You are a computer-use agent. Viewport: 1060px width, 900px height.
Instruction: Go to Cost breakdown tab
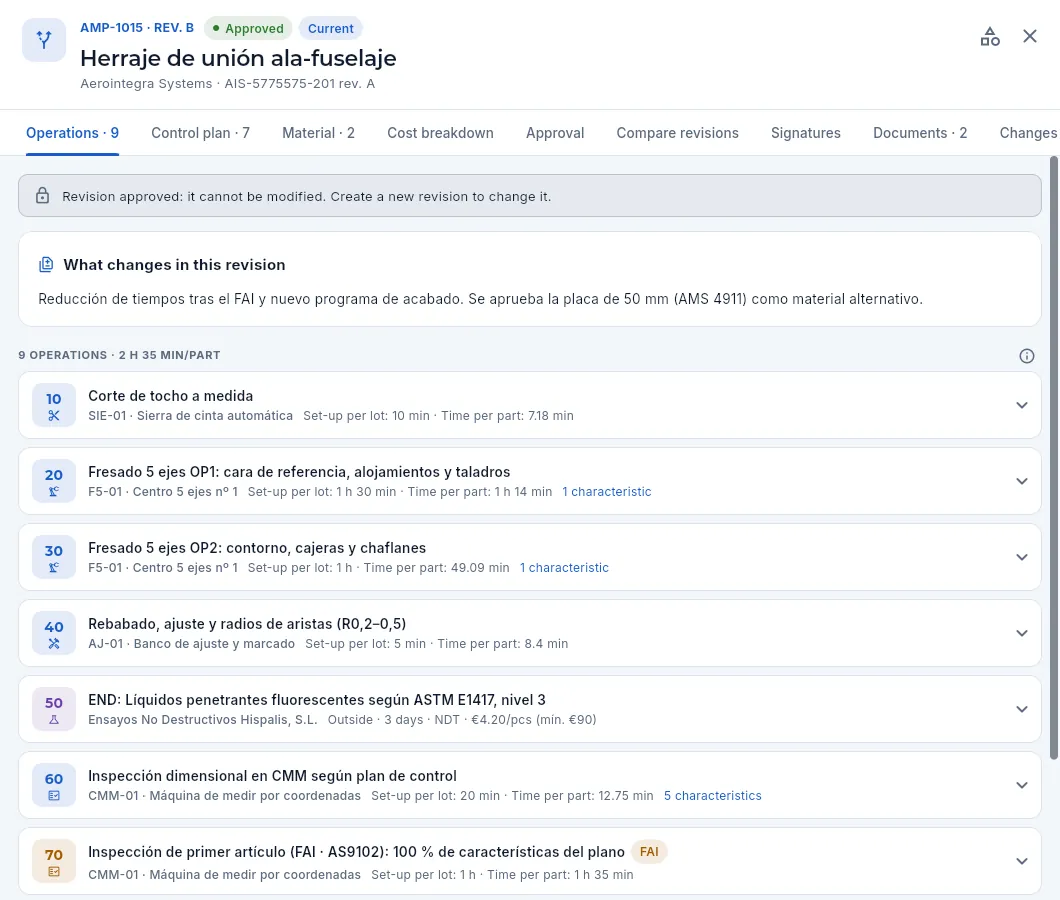tap(440, 133)
